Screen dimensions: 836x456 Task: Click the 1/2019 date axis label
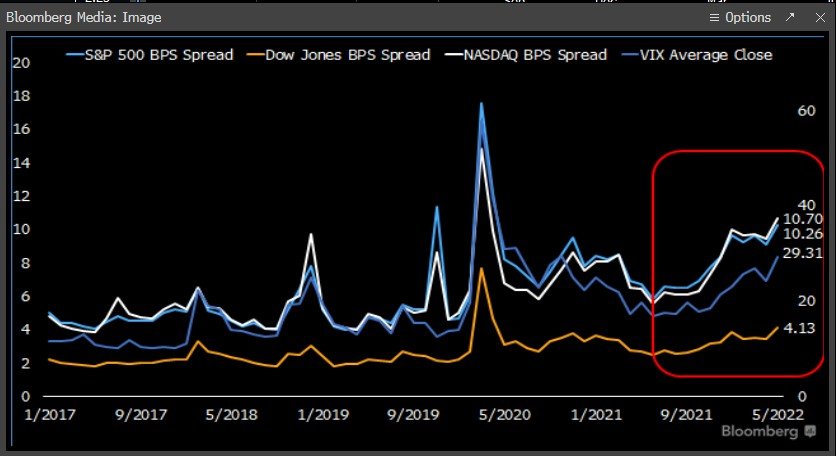(323, 414)
